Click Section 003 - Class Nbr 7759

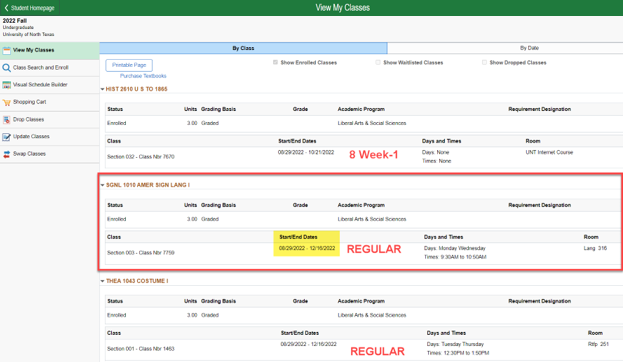point(140,253)
